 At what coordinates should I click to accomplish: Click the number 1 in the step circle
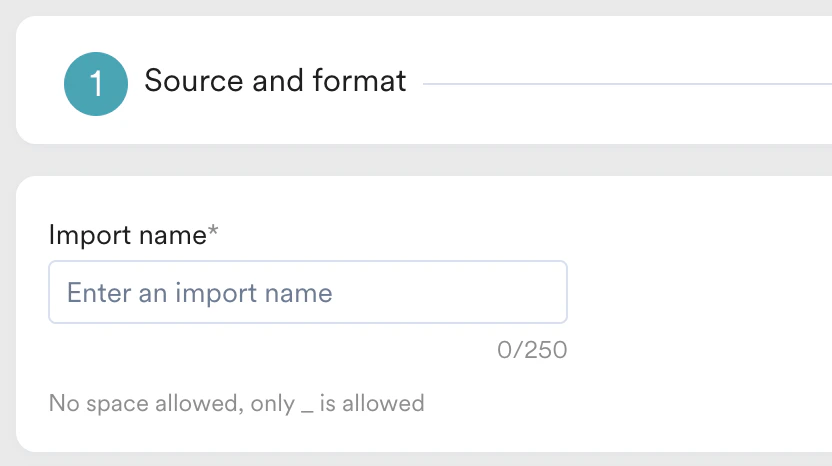coord(96,85)
